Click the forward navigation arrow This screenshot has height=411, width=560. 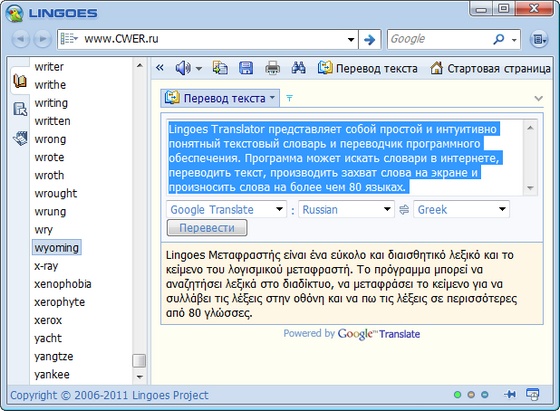click(x=42, y=39)
